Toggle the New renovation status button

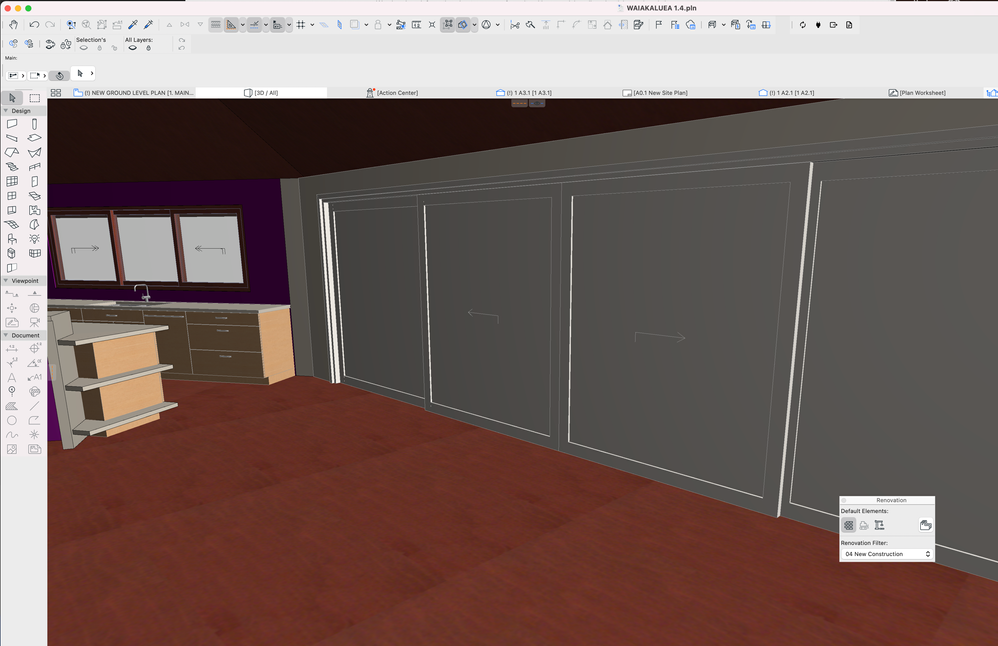point(879,525)
